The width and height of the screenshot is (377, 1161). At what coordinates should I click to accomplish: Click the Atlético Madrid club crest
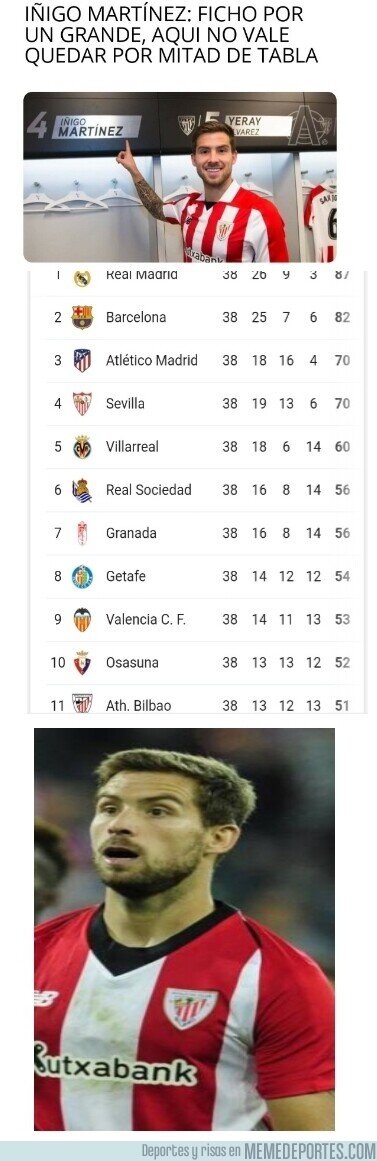coord(82,361)
